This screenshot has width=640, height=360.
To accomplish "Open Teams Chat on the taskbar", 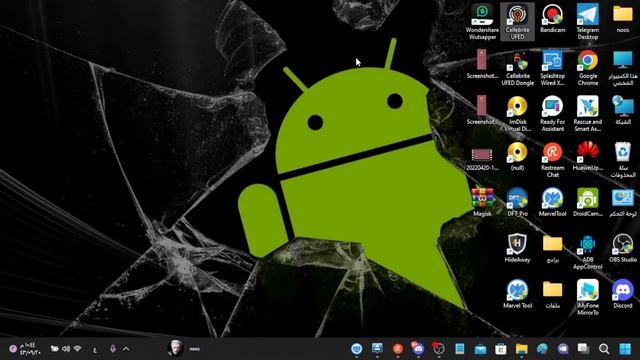I will click(x=563, y=349).
